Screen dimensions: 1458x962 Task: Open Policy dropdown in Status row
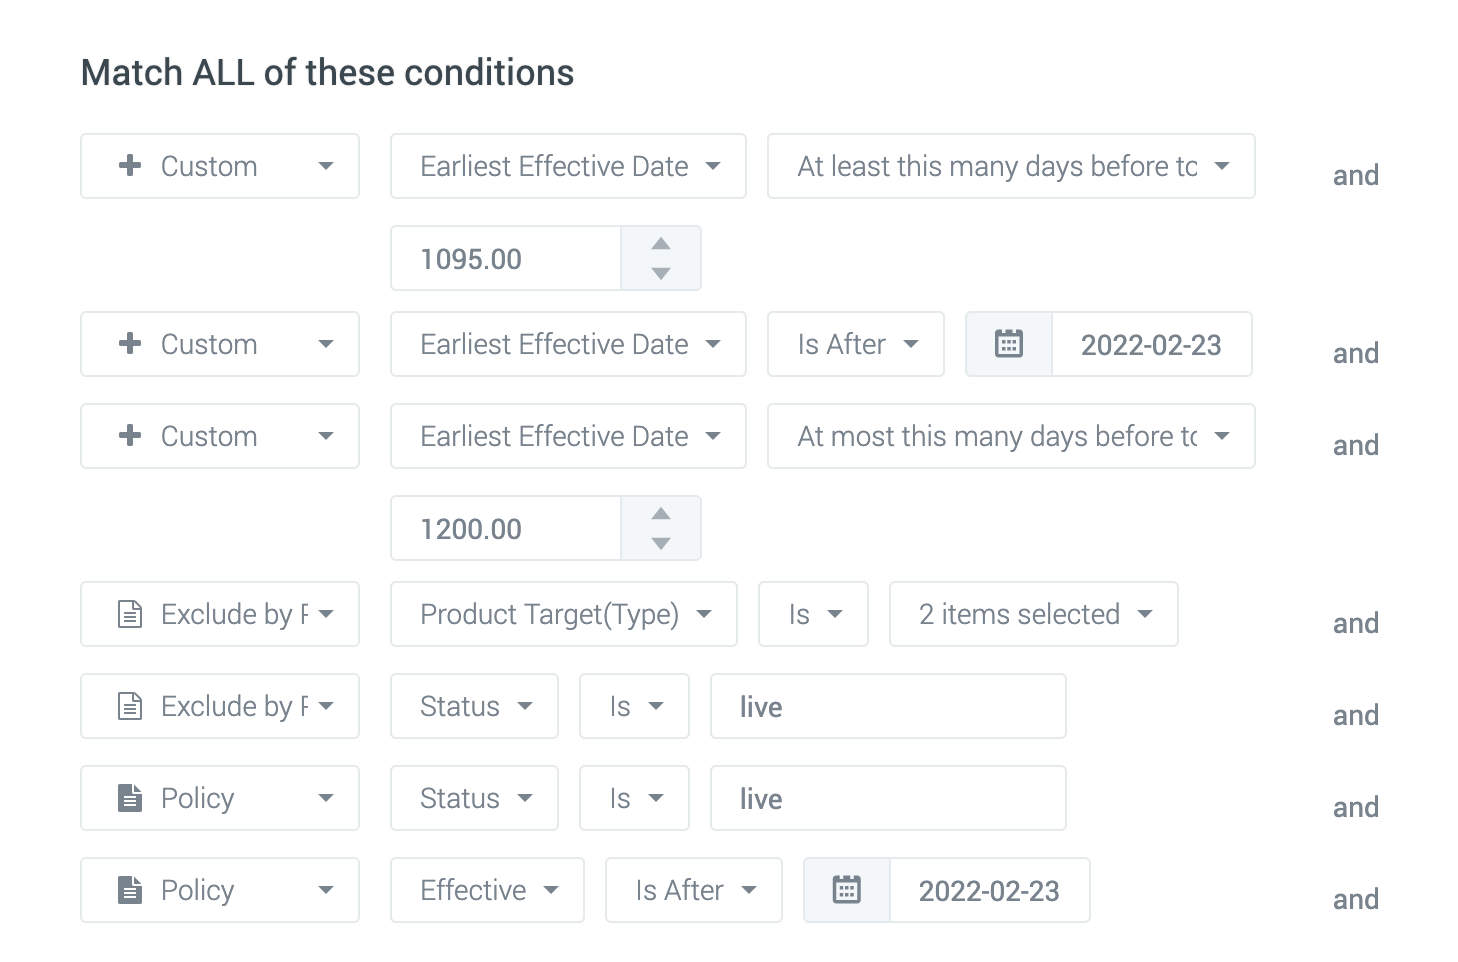(x=220, y=798)
